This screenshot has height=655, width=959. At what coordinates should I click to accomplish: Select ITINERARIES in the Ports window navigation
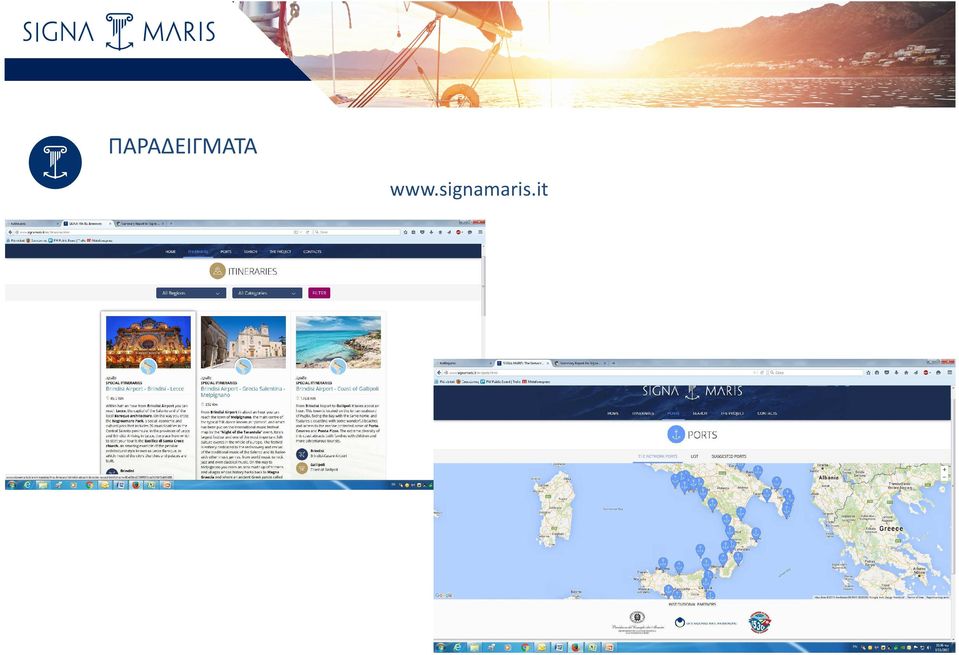643,413
